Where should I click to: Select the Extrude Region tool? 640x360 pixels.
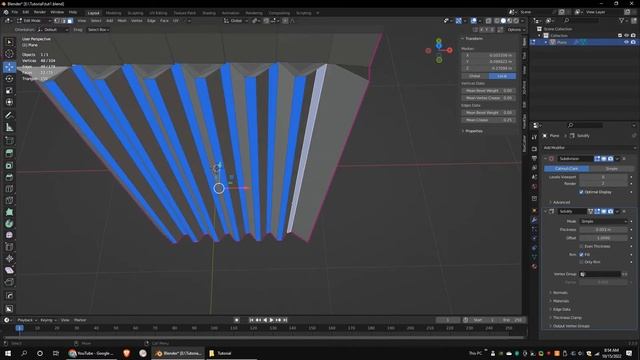pos(9,153)
